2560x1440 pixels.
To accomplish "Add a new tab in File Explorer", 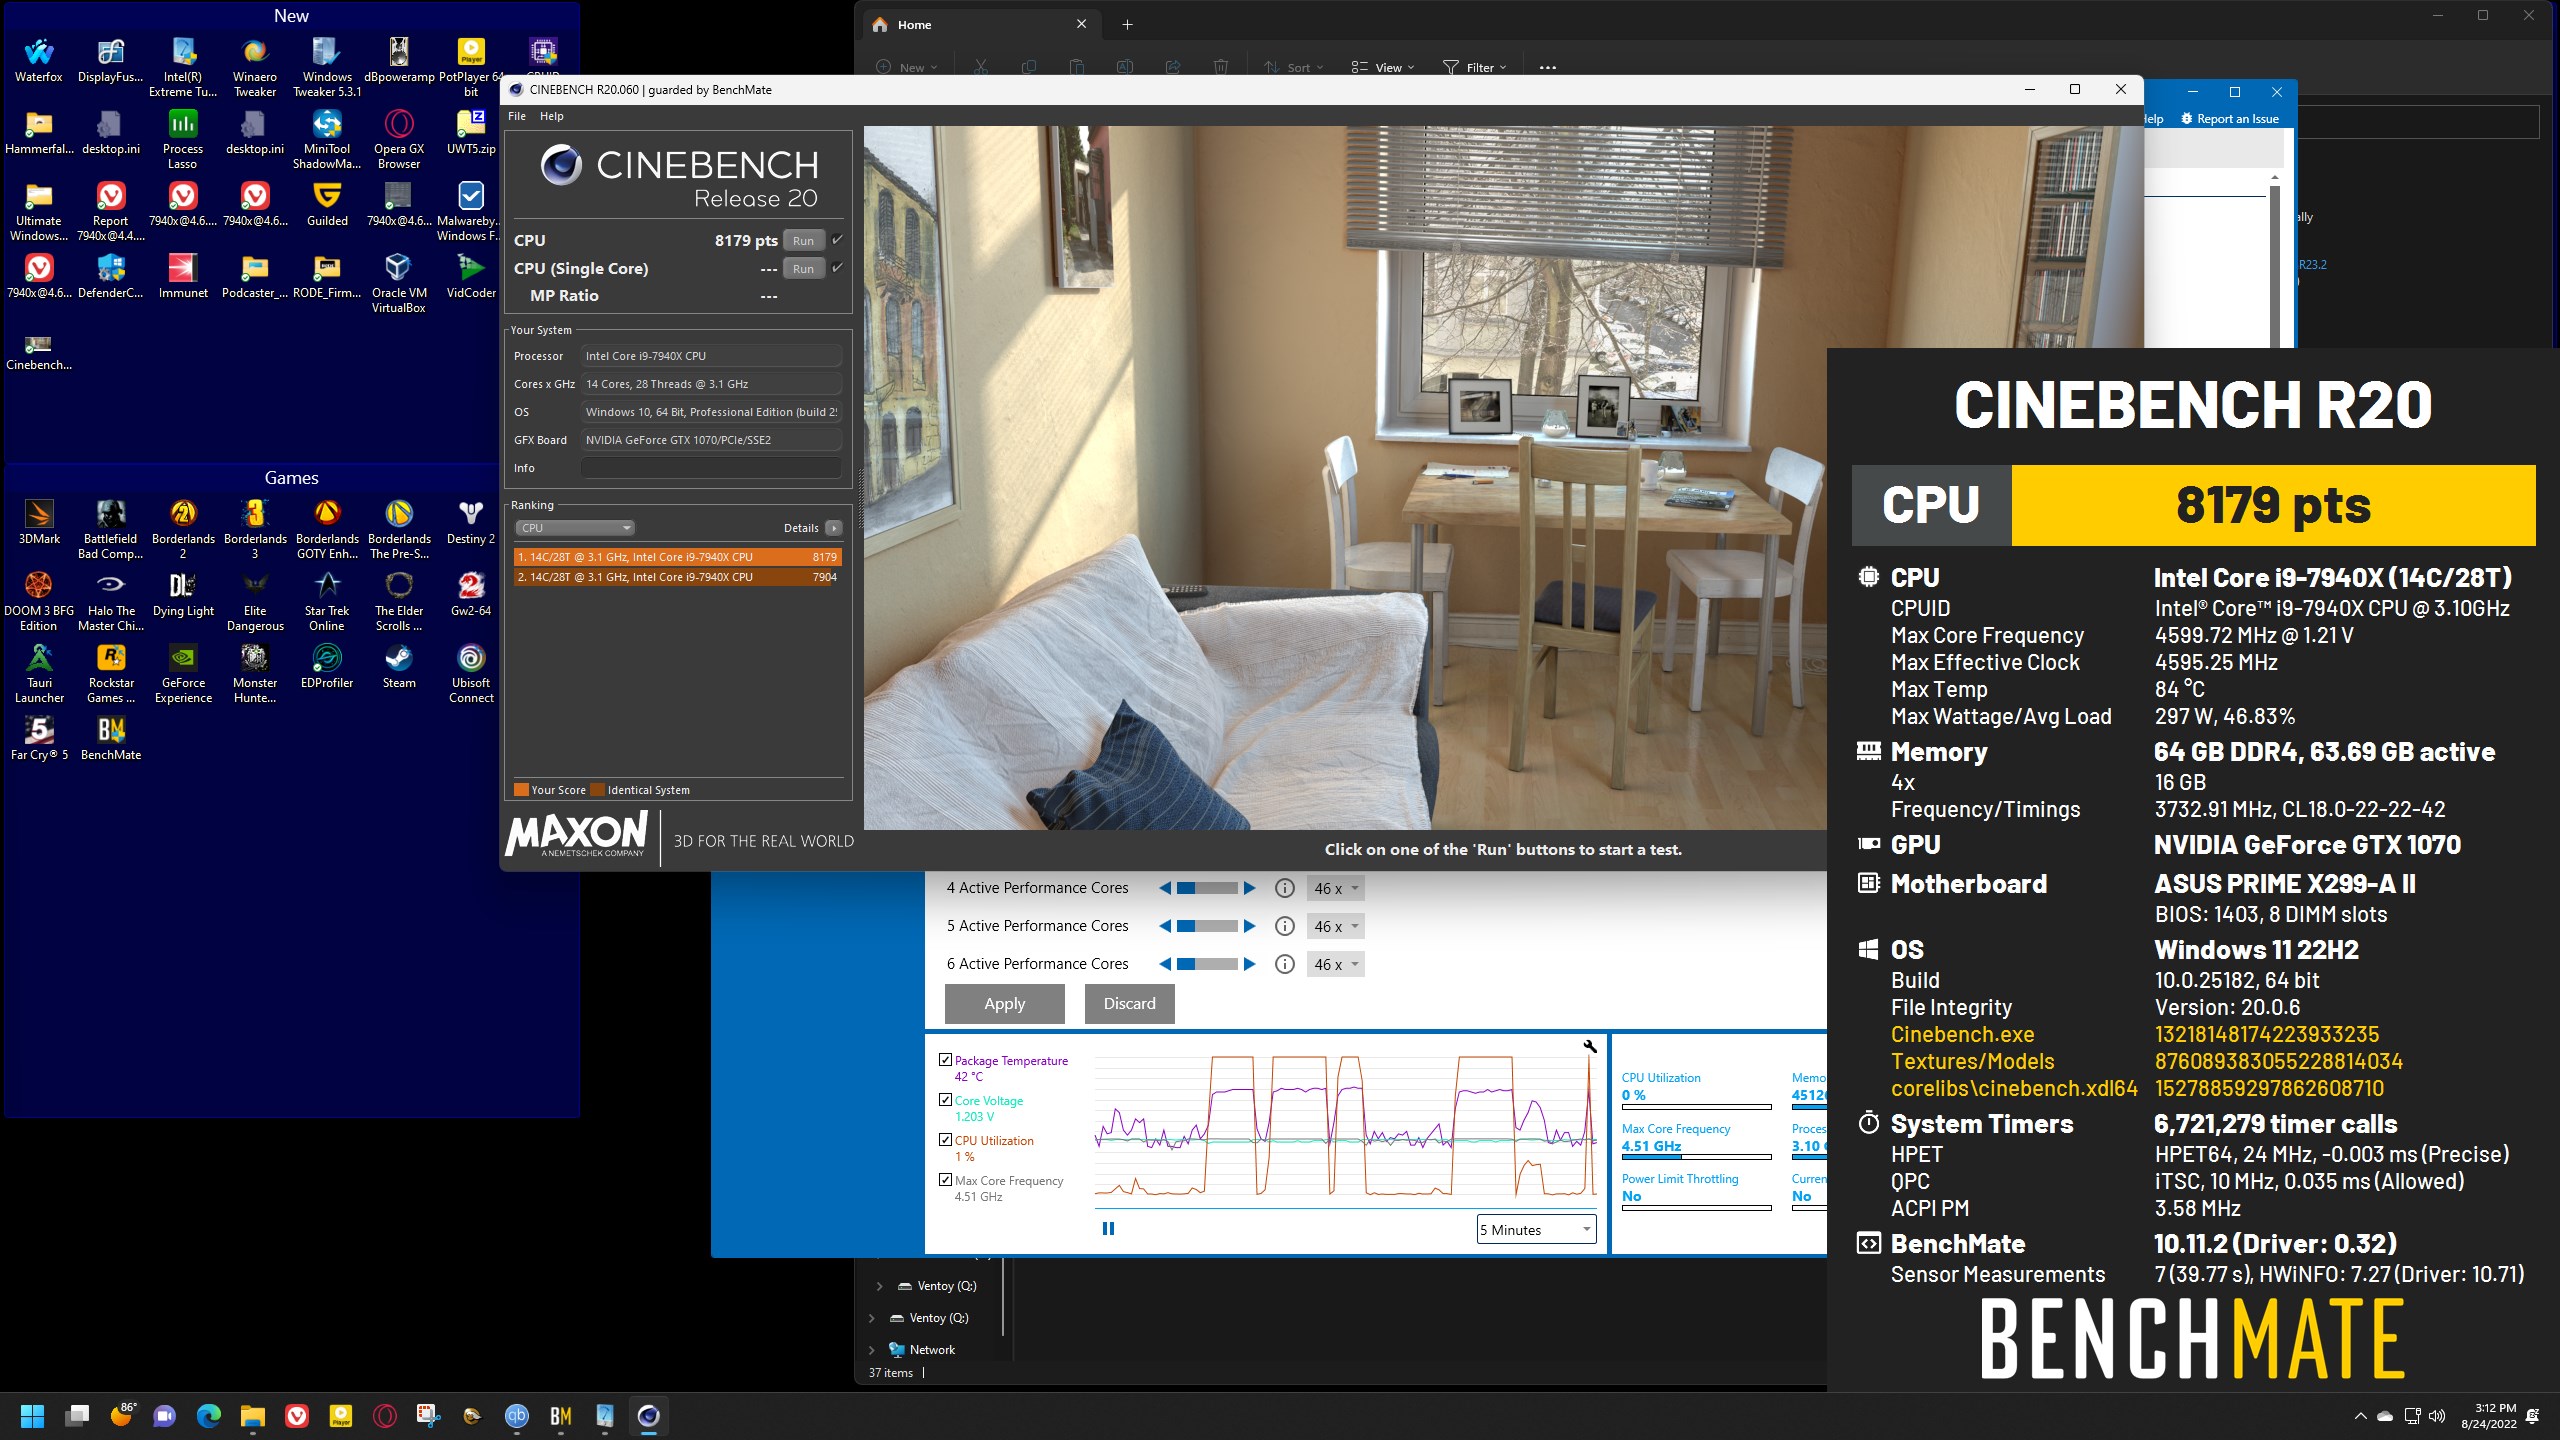I will [x=1127, y=24].
